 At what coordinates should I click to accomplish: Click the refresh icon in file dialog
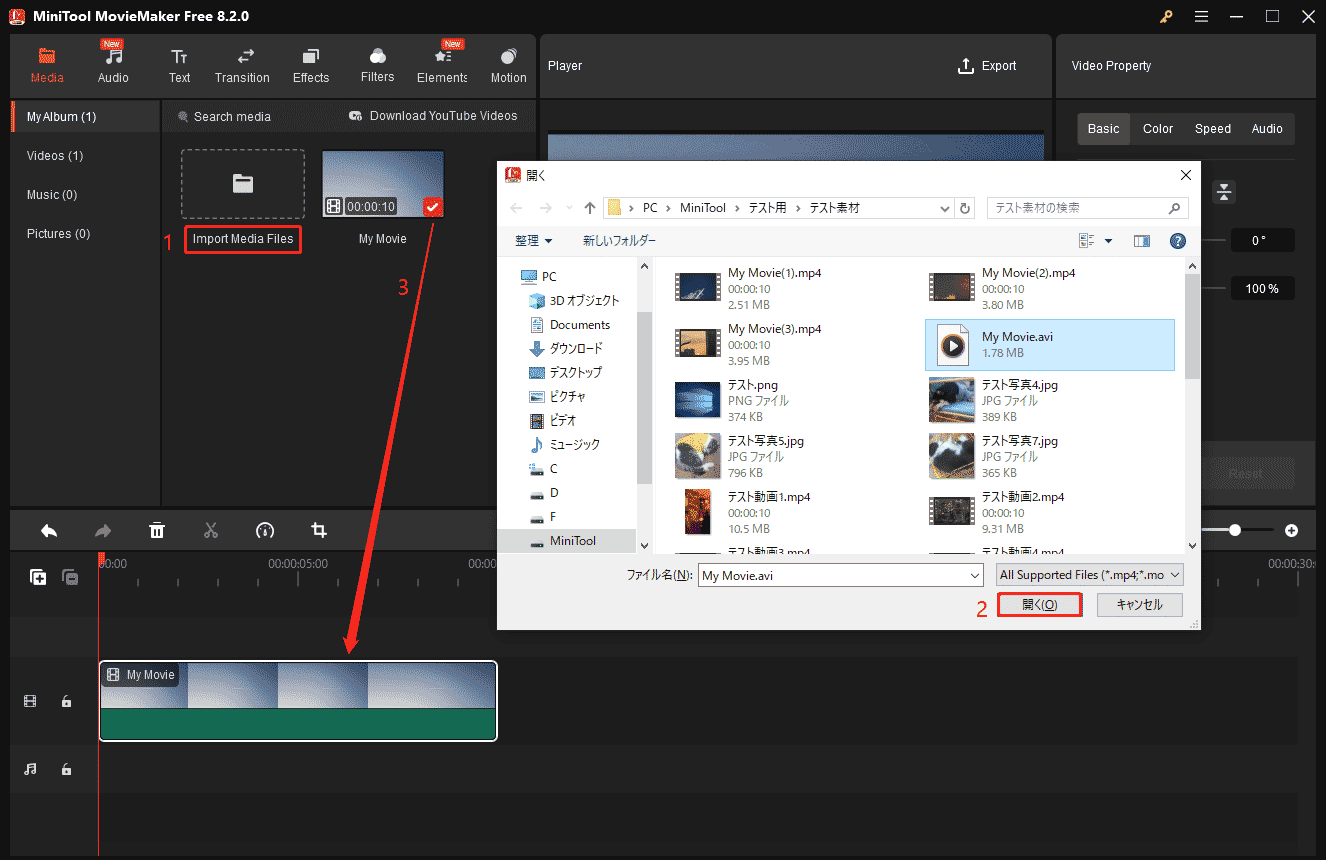pos(965,208)
